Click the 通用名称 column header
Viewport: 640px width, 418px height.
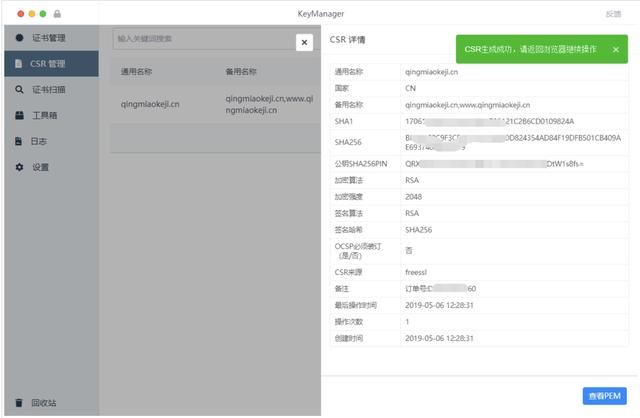(x=137, y=72)
